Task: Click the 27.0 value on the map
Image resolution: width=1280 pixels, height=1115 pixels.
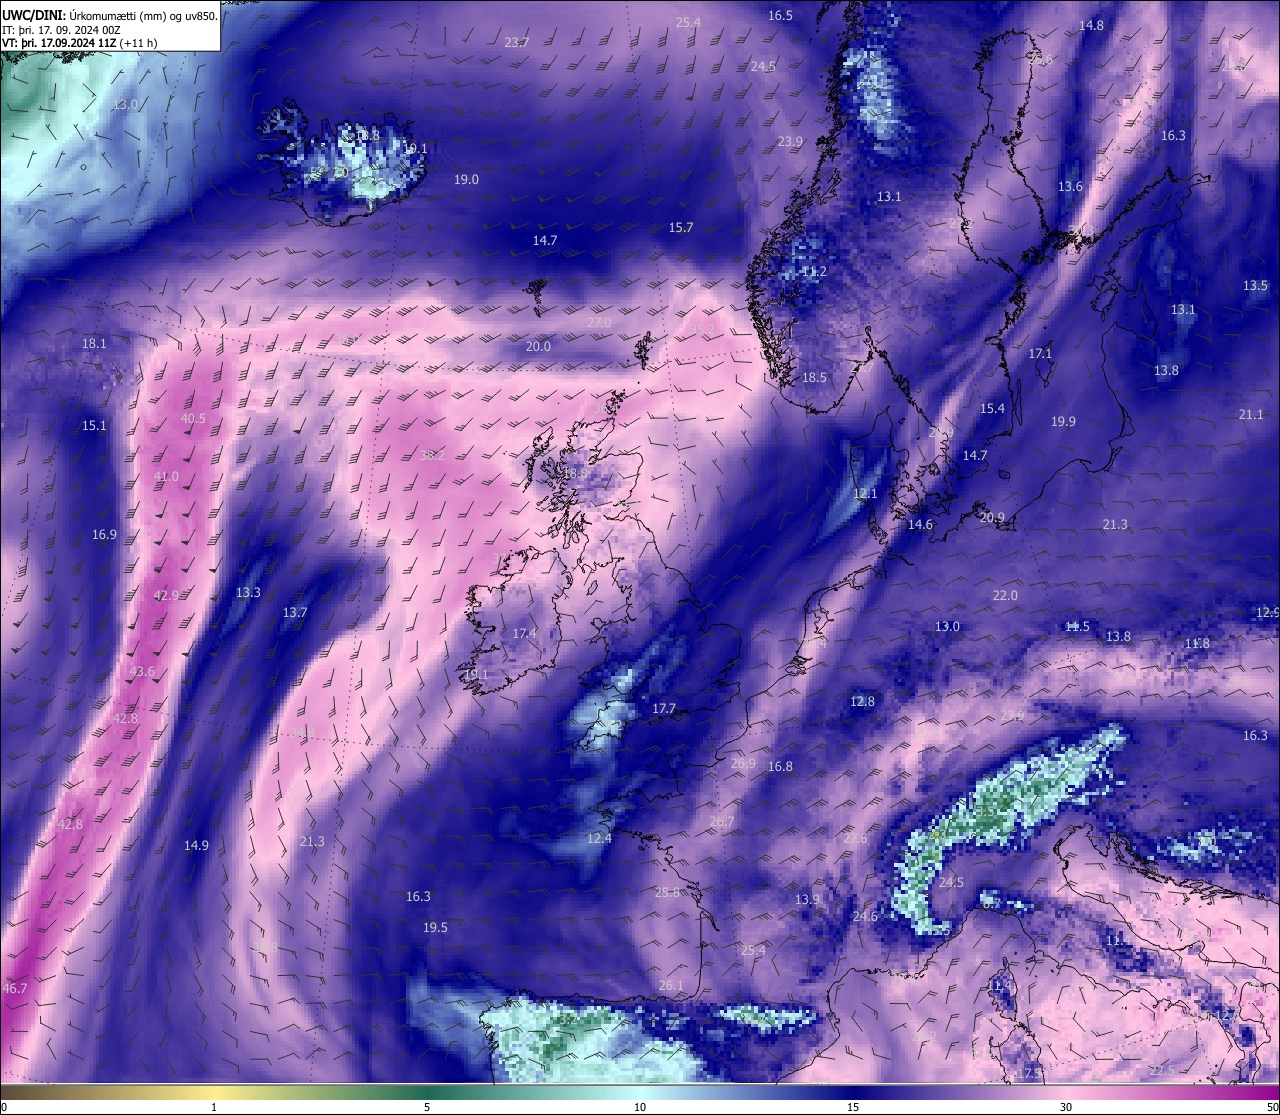Action: [x=599, y=322]
